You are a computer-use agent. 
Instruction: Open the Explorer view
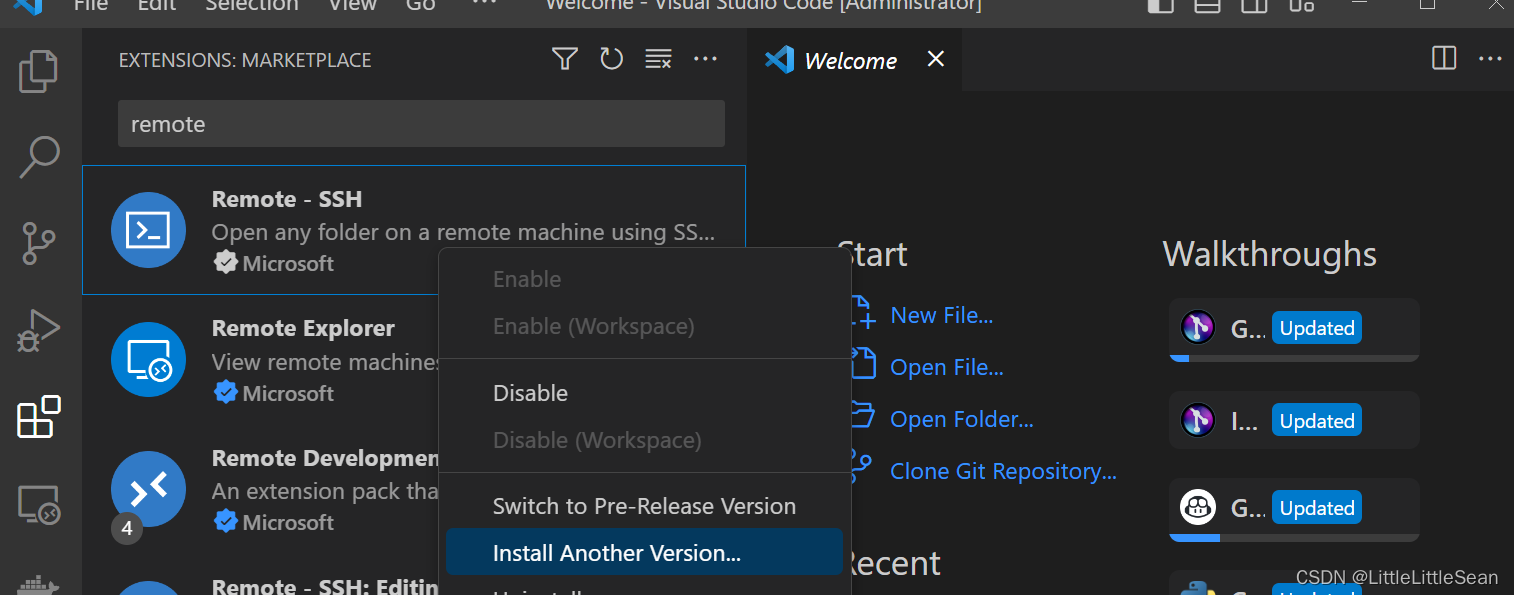pyautogui.click(x=38, y=70)
